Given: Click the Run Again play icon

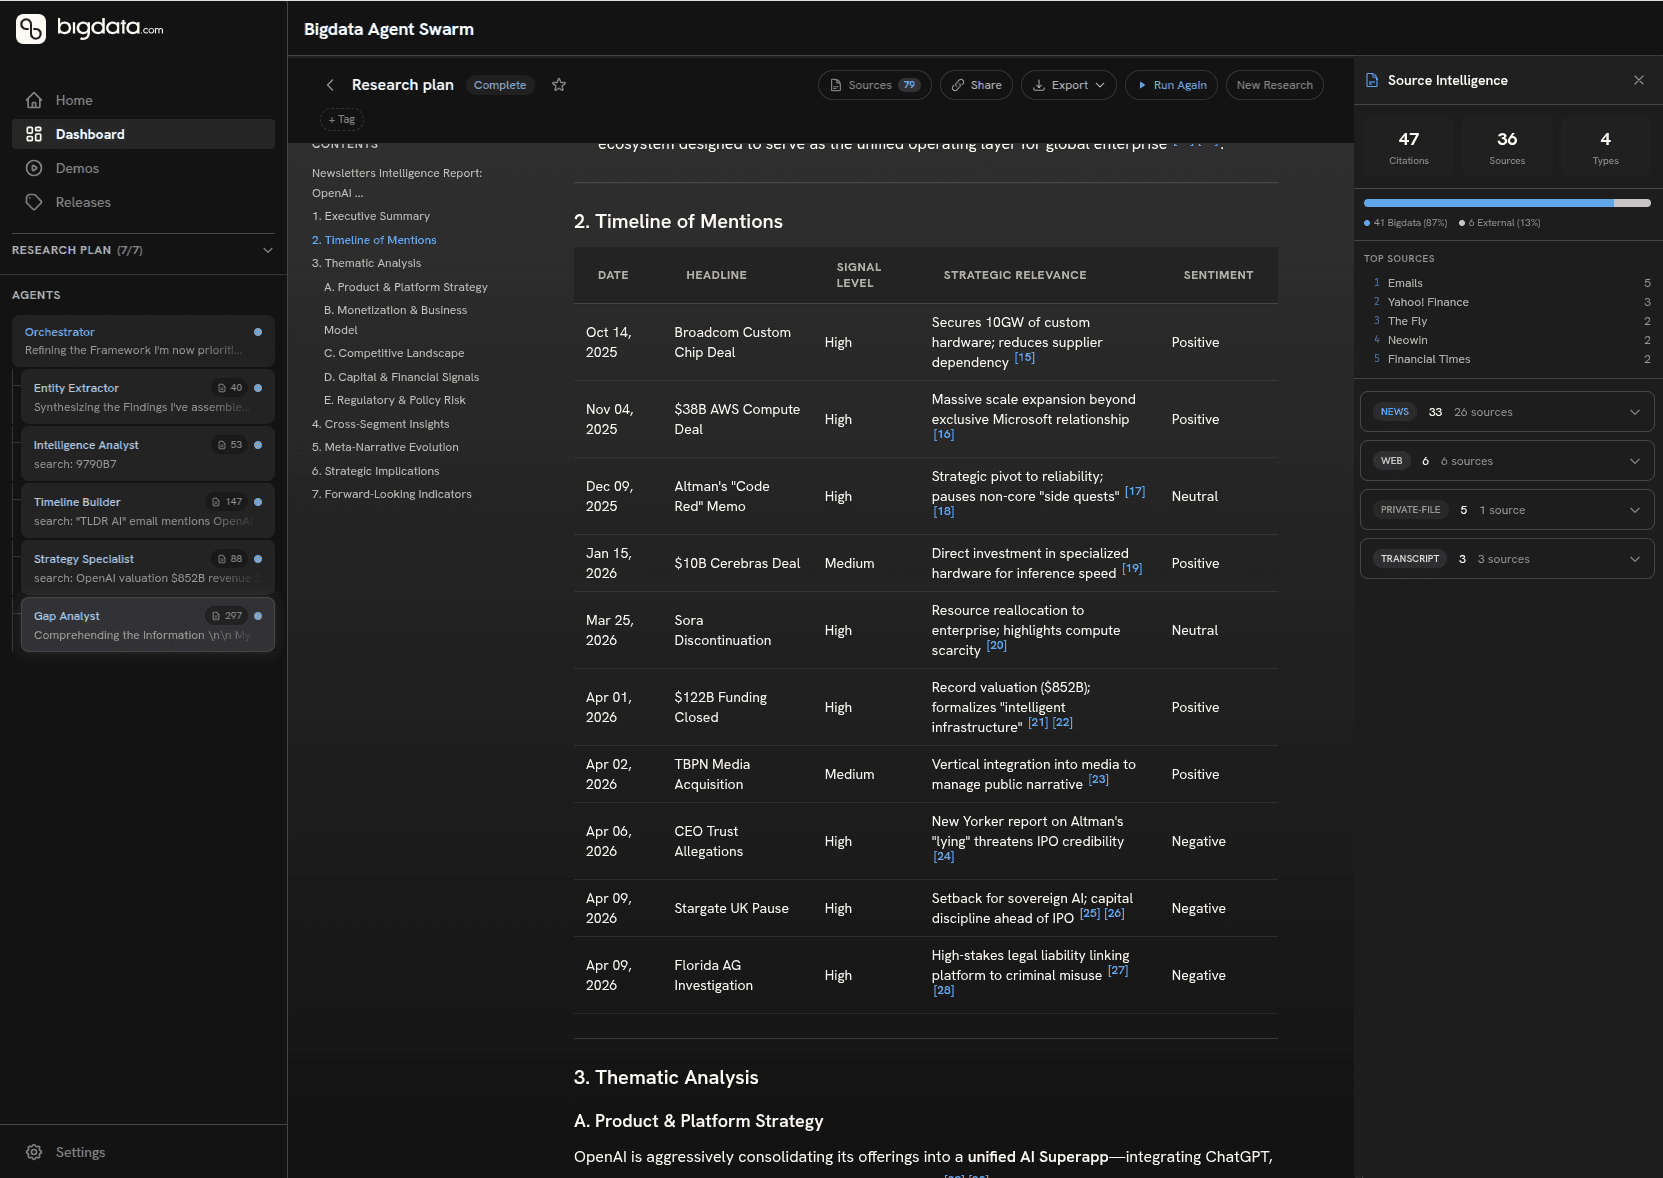Looking at the screenshot, I should point(1142,85).
